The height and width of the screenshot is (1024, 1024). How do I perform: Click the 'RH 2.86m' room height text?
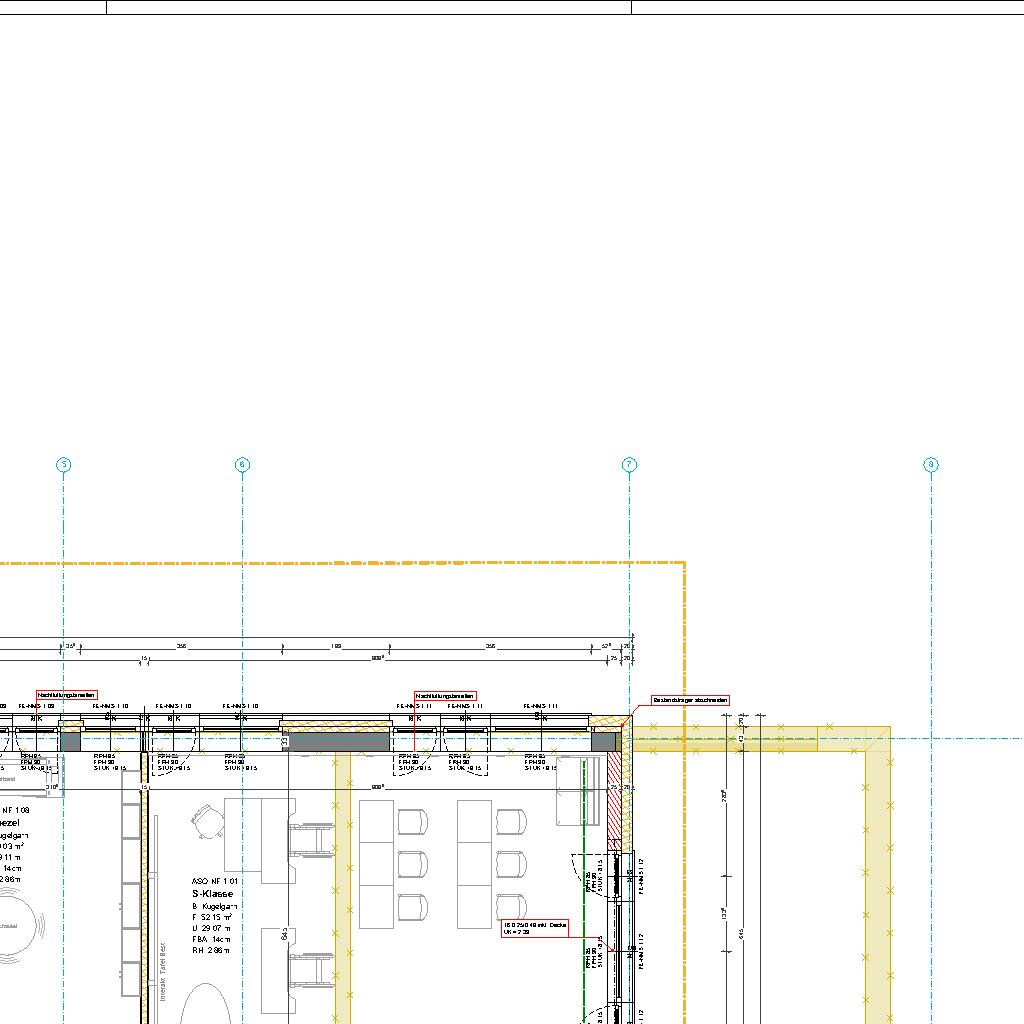[x=212, y=951]
